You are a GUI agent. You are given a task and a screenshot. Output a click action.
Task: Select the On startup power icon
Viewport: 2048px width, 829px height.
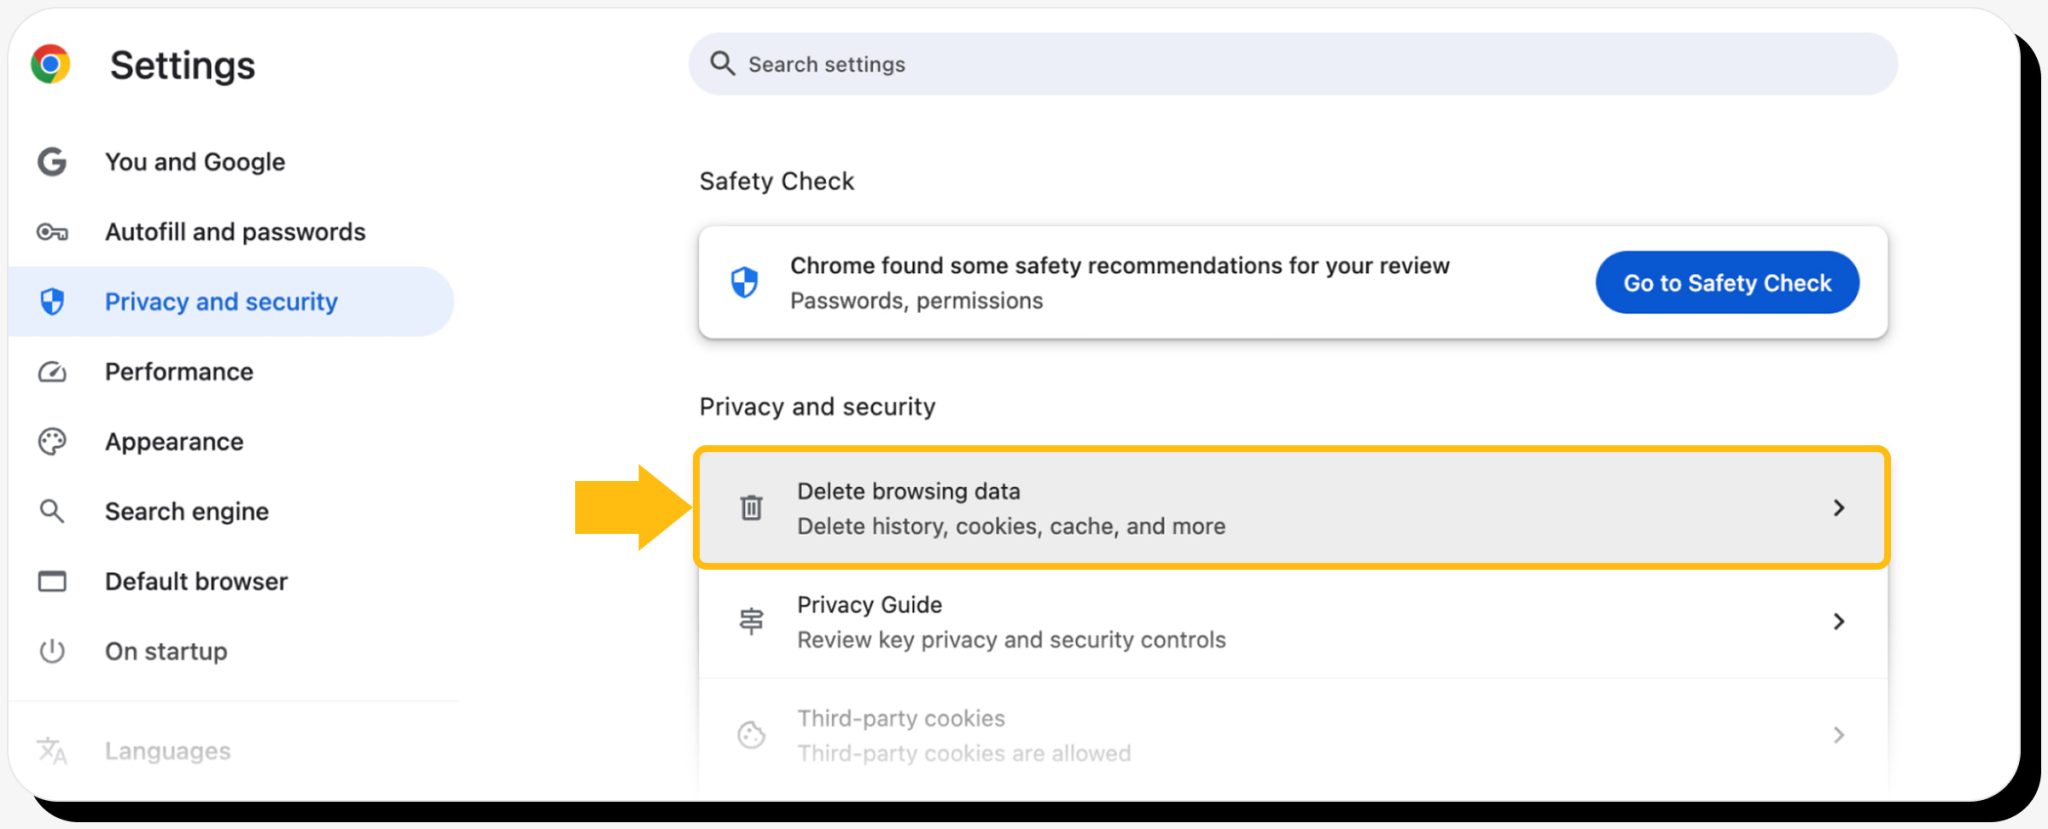52,651
